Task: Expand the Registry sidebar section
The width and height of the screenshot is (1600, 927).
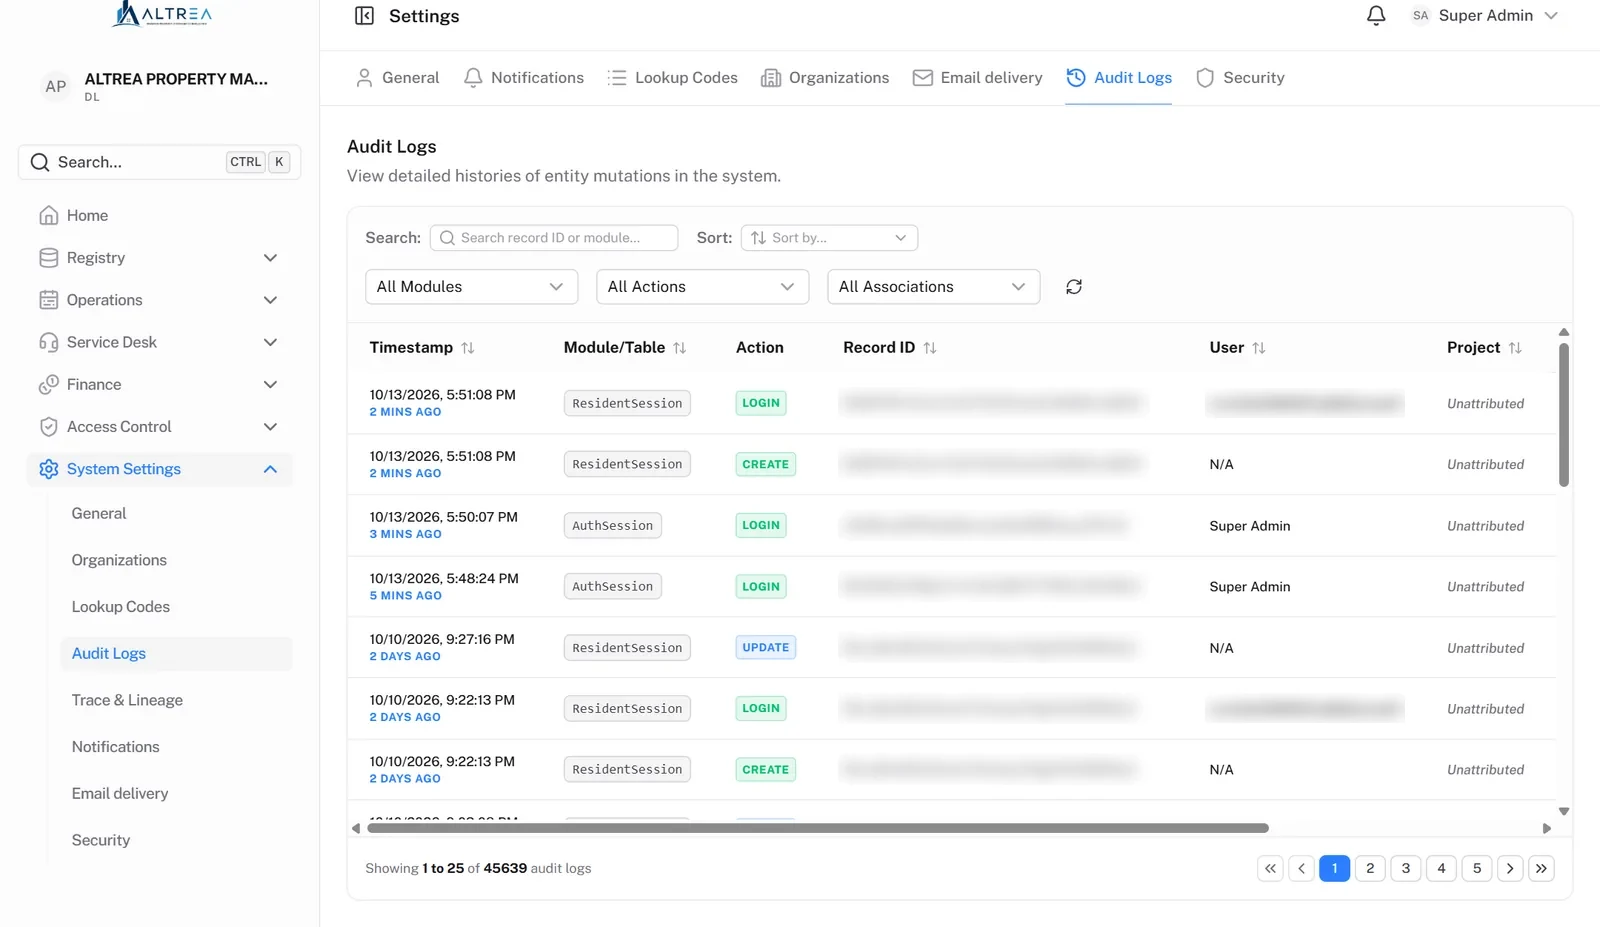Action: pyautogui.click(x=160, y=258)
